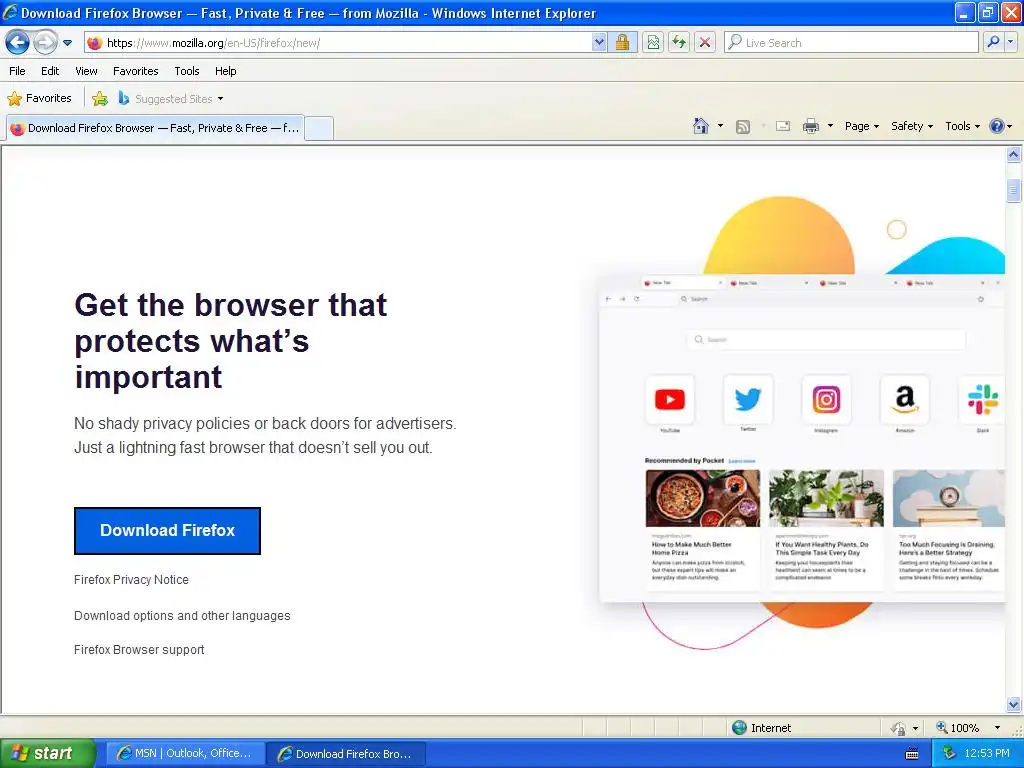Image resolution: width=1024 pixels, height=768 pixels.
Task: Click the system tray icon beside the clock
Action: point(950,754)
